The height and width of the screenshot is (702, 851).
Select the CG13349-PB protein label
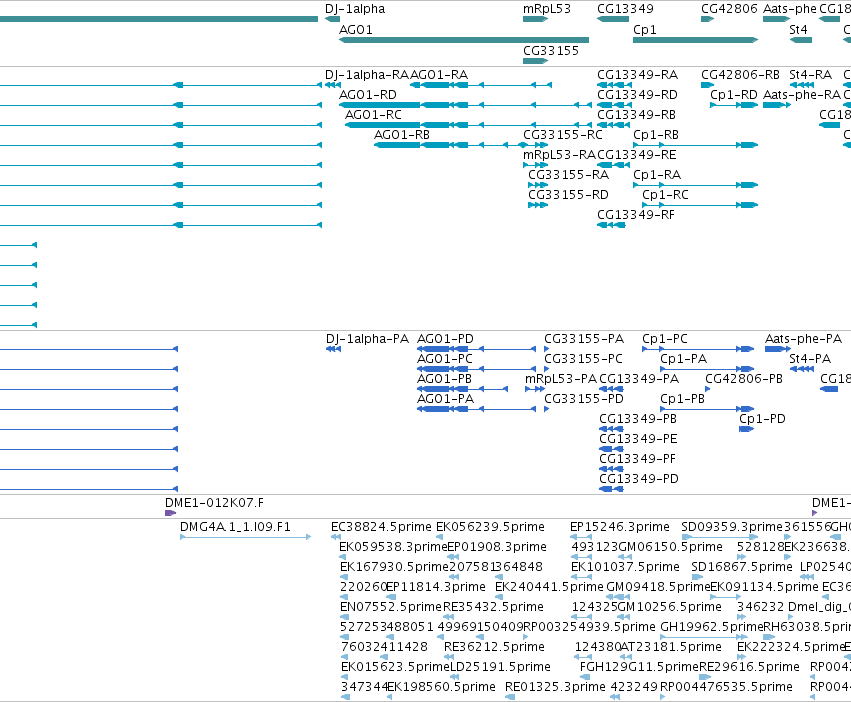(638, 419)
